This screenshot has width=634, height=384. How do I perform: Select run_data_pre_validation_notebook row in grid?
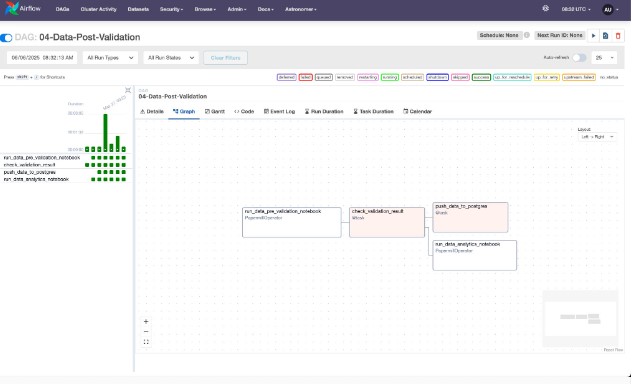(65, 158)
